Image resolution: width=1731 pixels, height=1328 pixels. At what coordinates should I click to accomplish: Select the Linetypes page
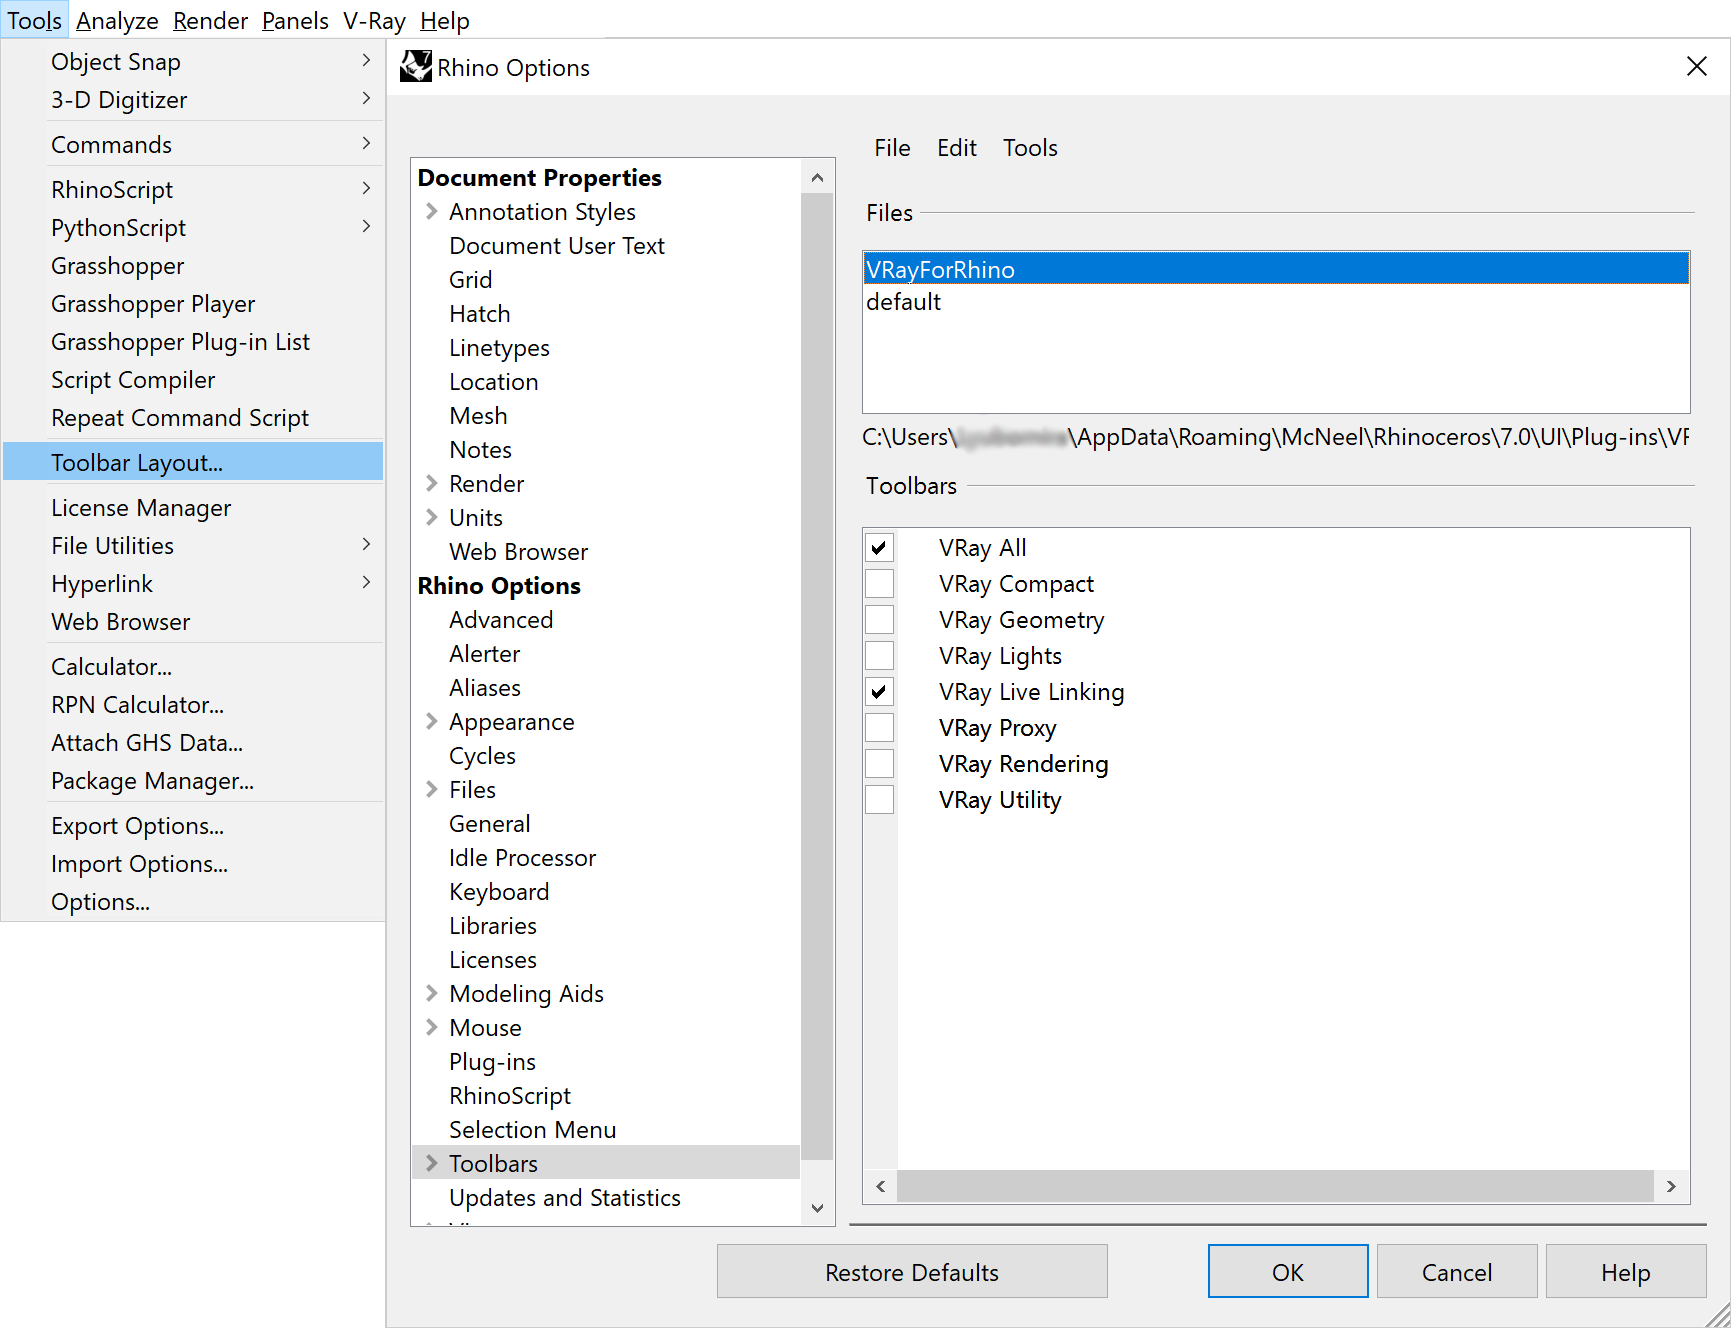point(499,347)
